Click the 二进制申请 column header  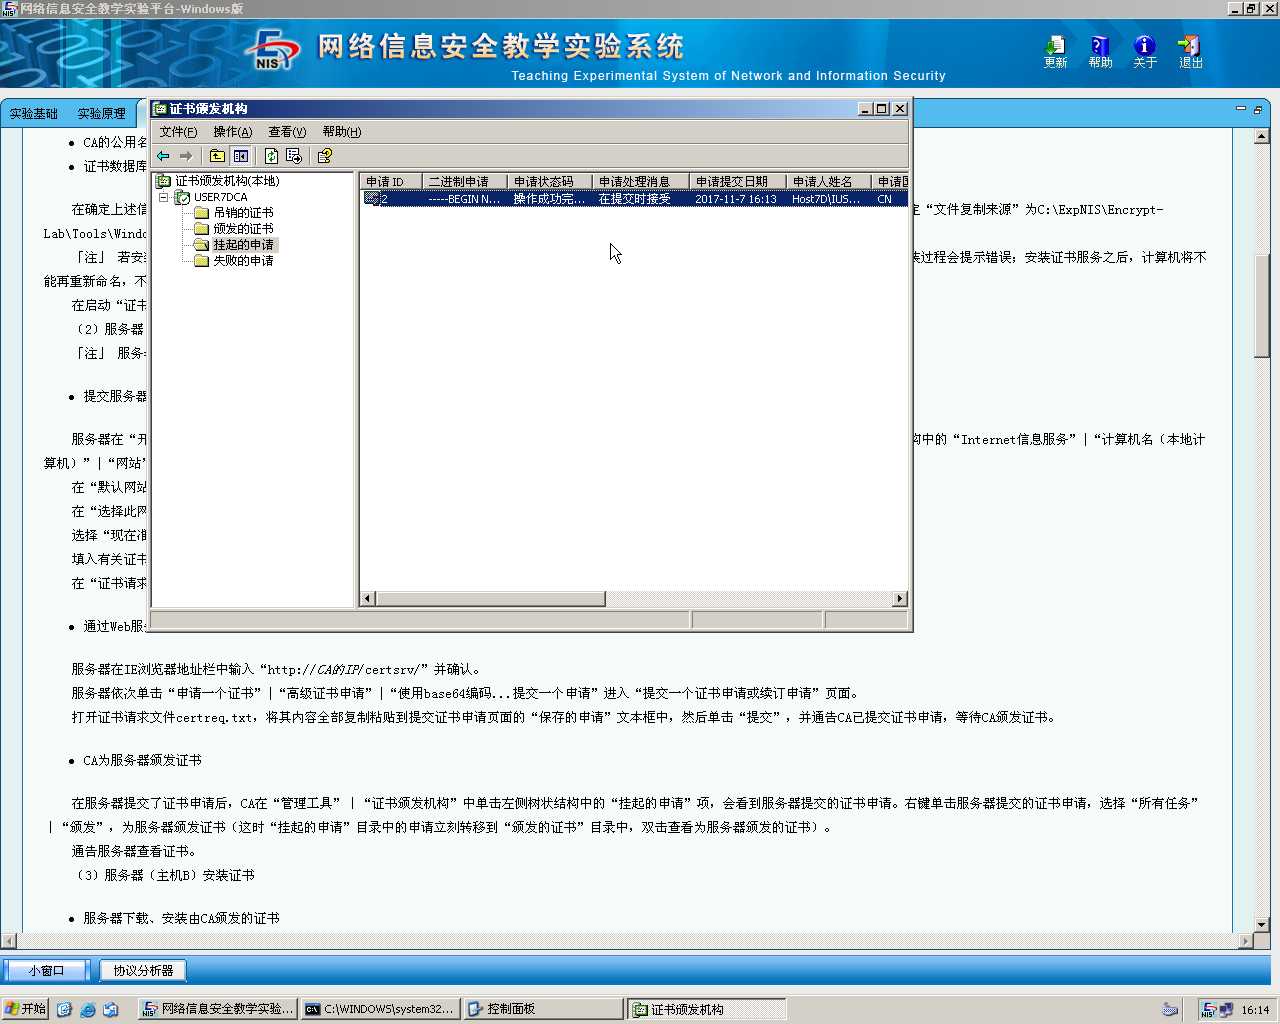click(x=465, y=181)
